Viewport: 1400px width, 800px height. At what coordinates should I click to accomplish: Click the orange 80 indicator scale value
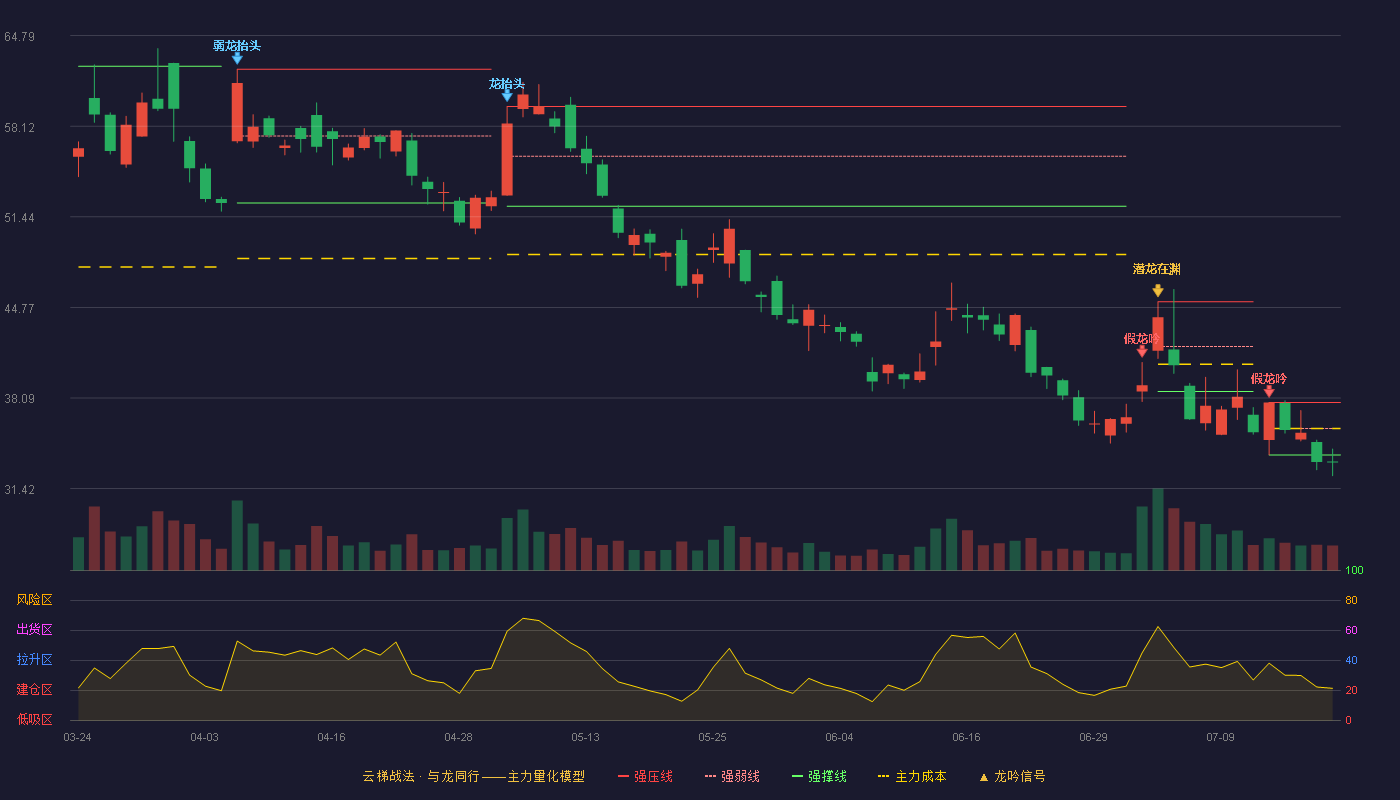(1351, 600)
